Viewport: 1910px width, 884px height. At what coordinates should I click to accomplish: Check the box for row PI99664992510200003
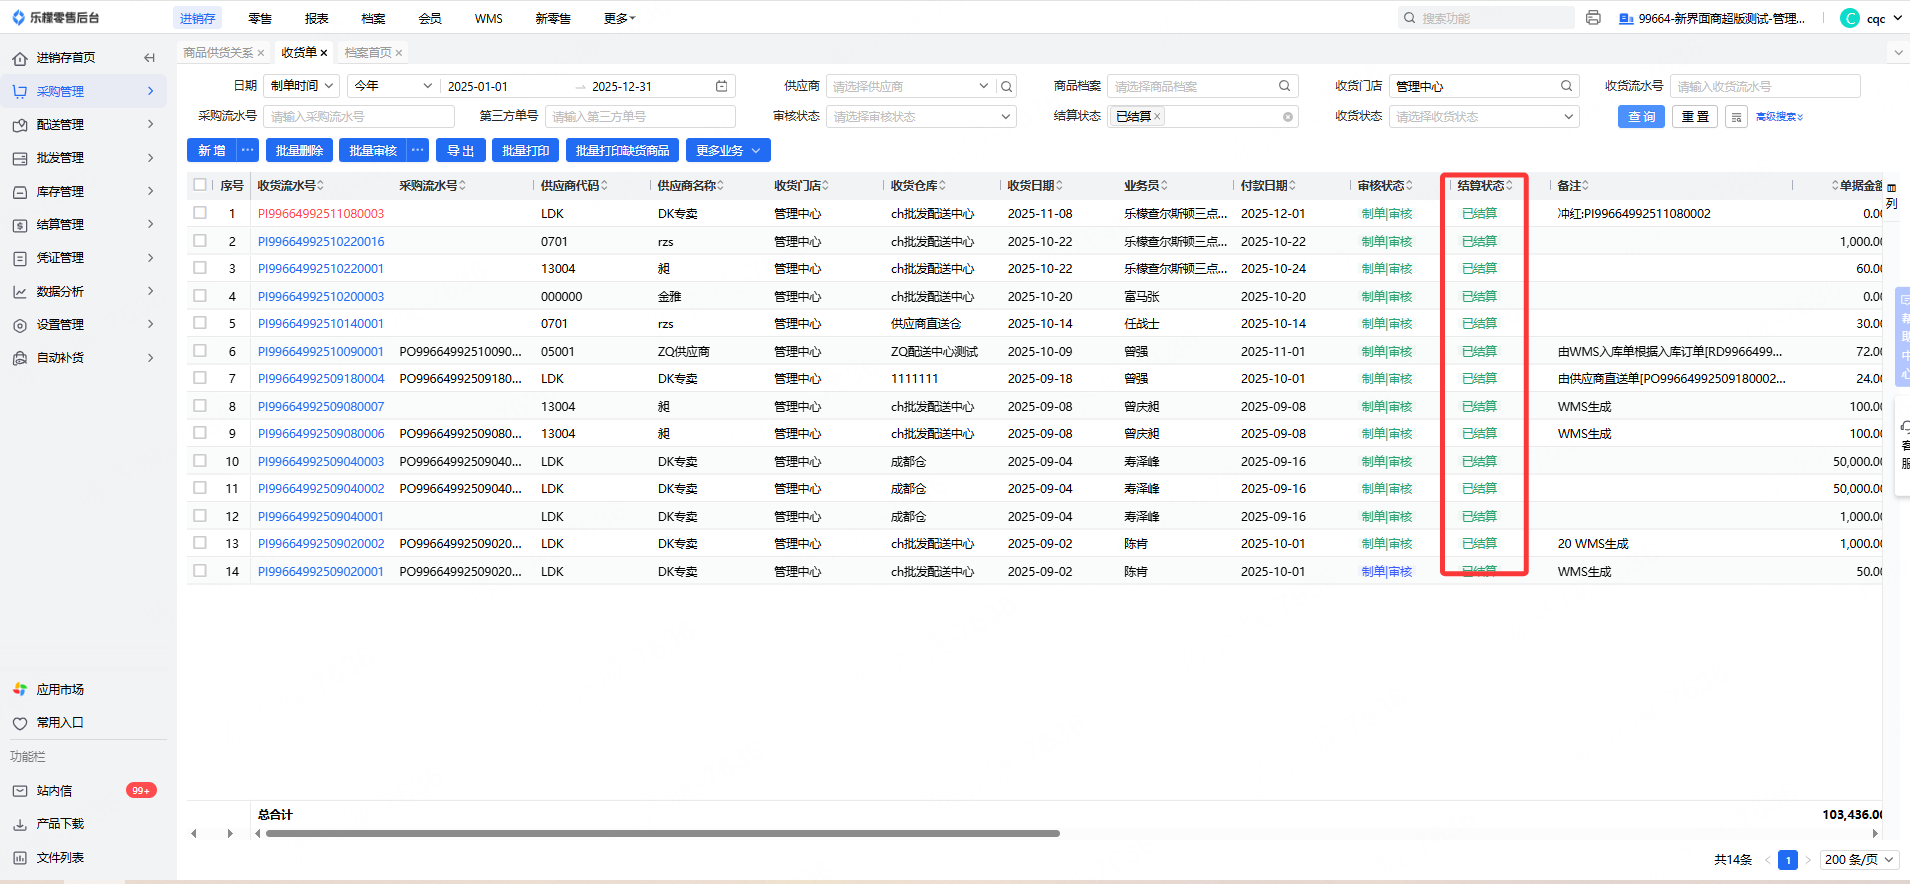pyautogui.click(x=200, y=296)
